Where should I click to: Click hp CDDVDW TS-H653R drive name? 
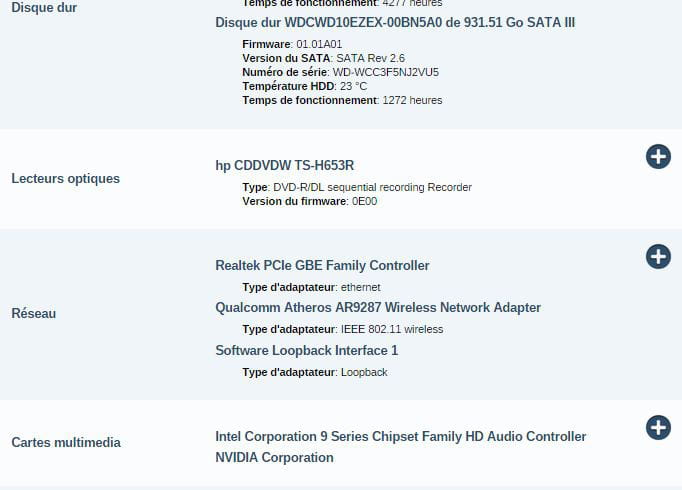285,166
